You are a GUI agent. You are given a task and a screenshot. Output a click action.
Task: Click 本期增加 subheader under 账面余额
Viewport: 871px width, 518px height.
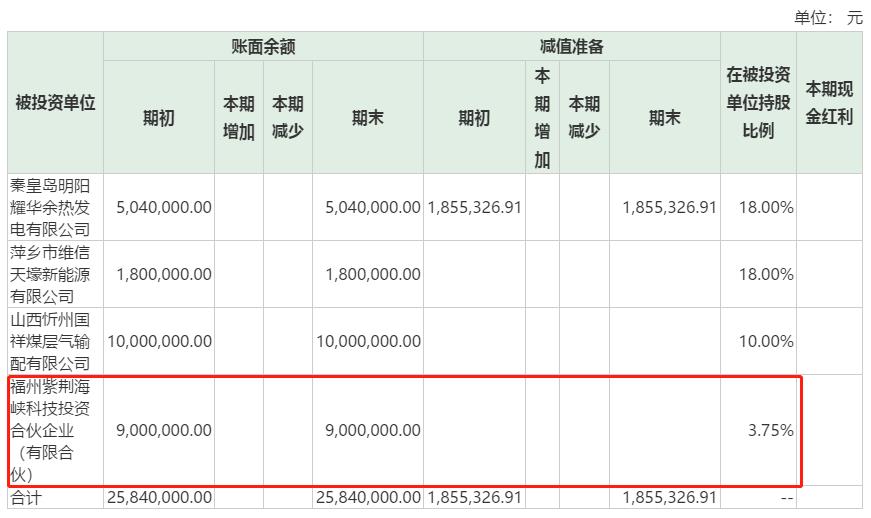click(x=239, y=118)
